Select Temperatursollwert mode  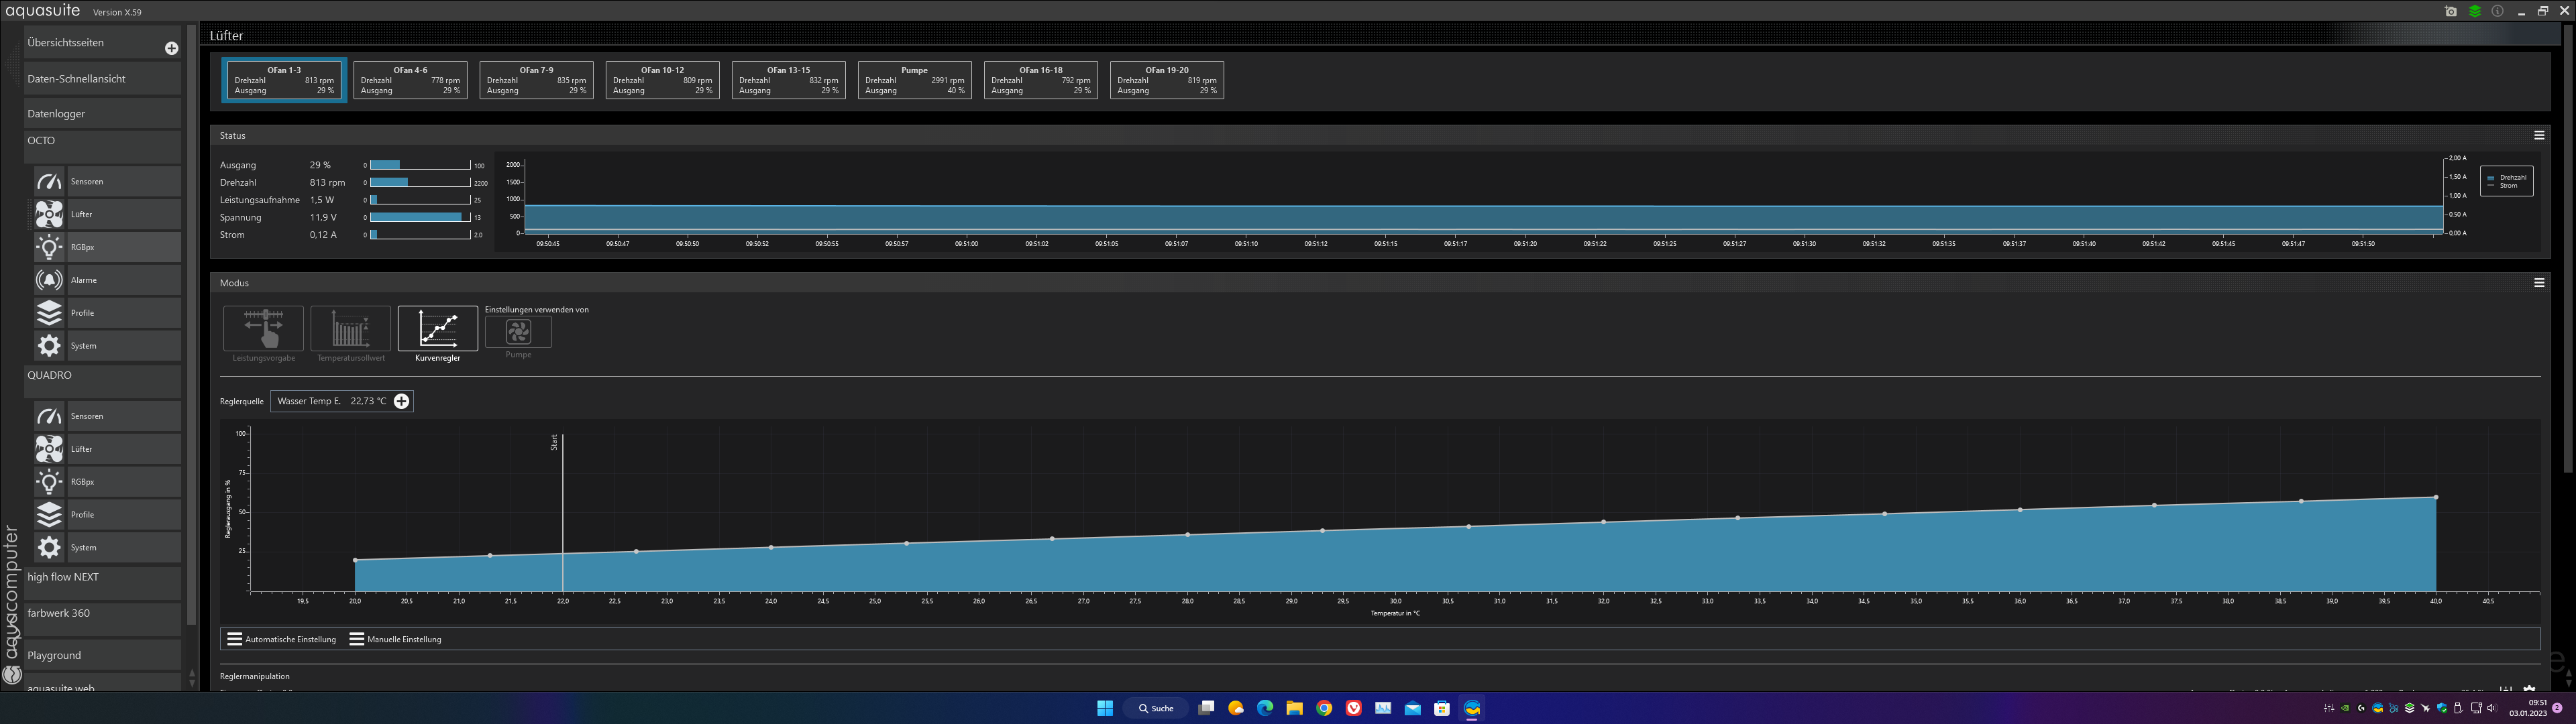pyautogui.click(x=350, y=329)
